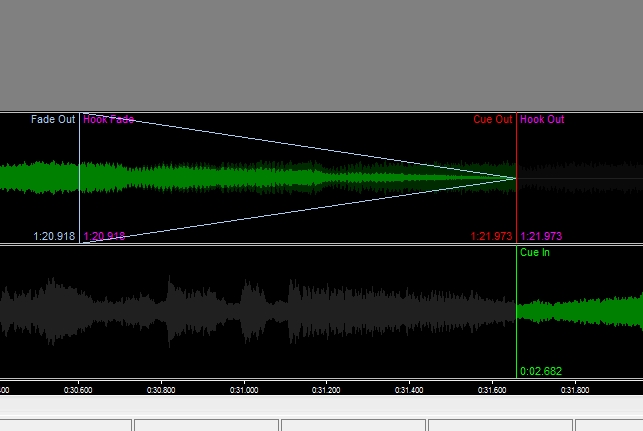Jump to 0:30.800 on the timeline ruler

point(161,389)
